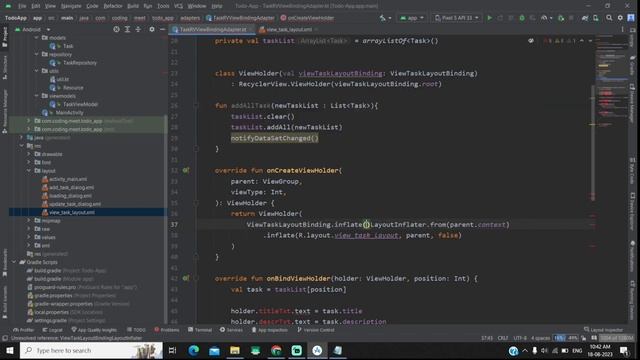Open the Refactor menu
Screen dimensions: 640x360
(x=113, y=6)
